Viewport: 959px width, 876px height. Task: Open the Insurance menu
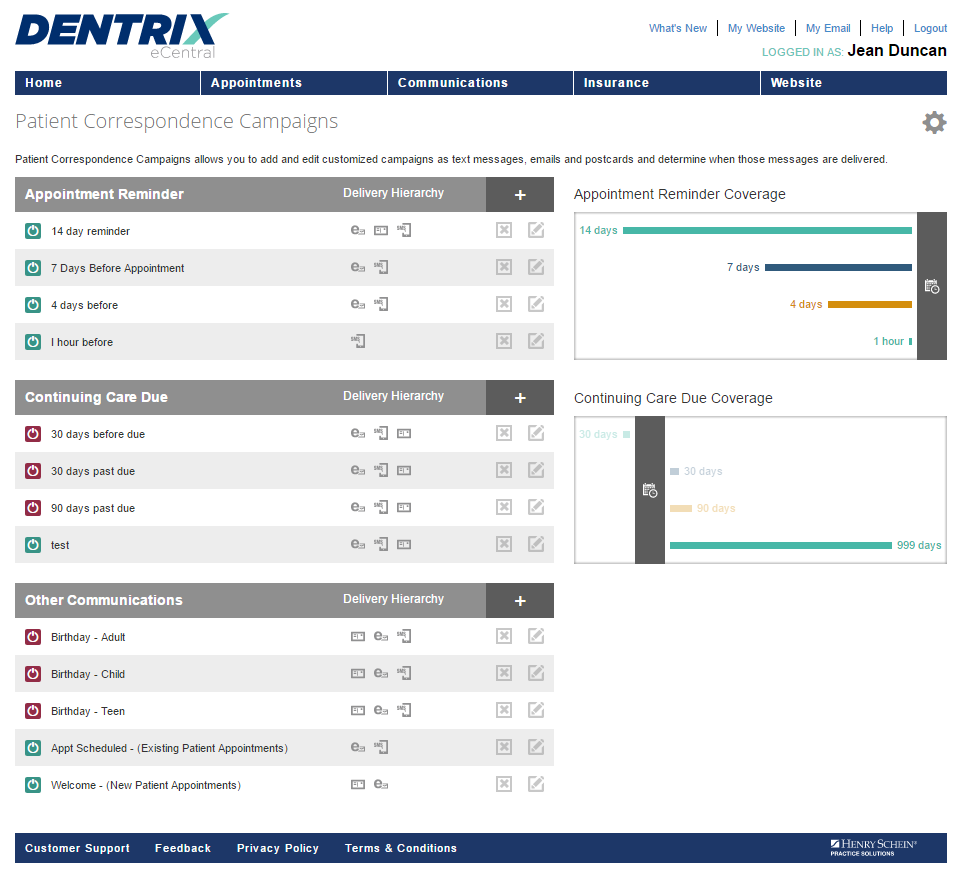coord(616,83)
